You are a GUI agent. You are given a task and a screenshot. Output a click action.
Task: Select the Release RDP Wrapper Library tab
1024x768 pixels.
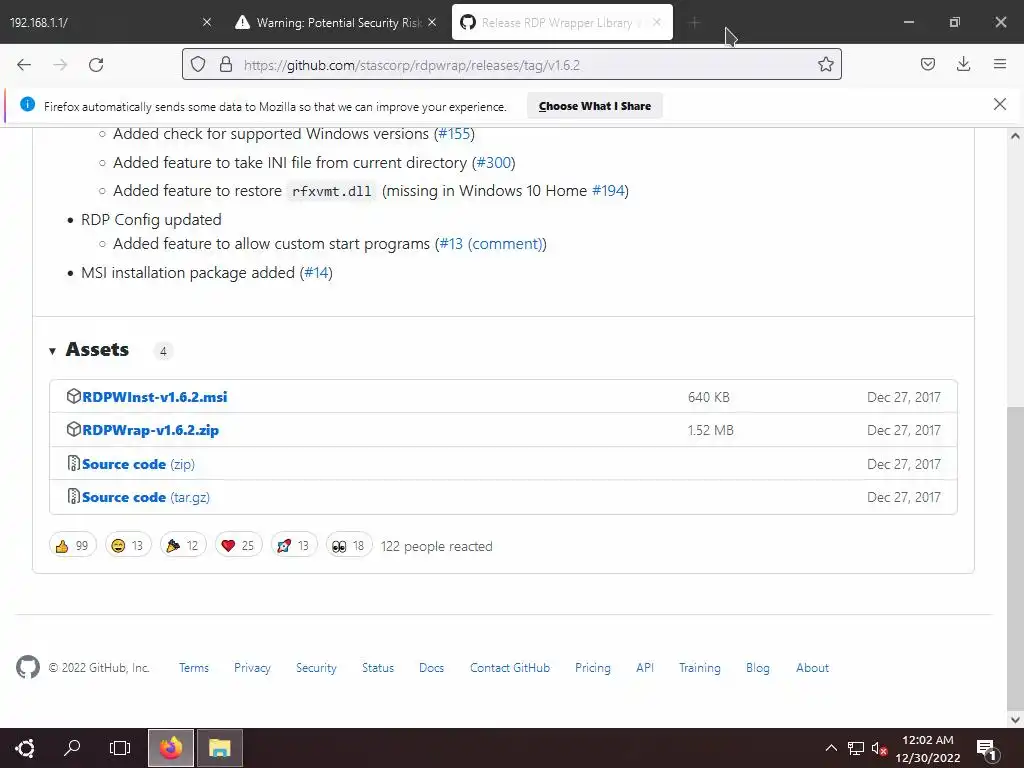click(x=562, y=22)
